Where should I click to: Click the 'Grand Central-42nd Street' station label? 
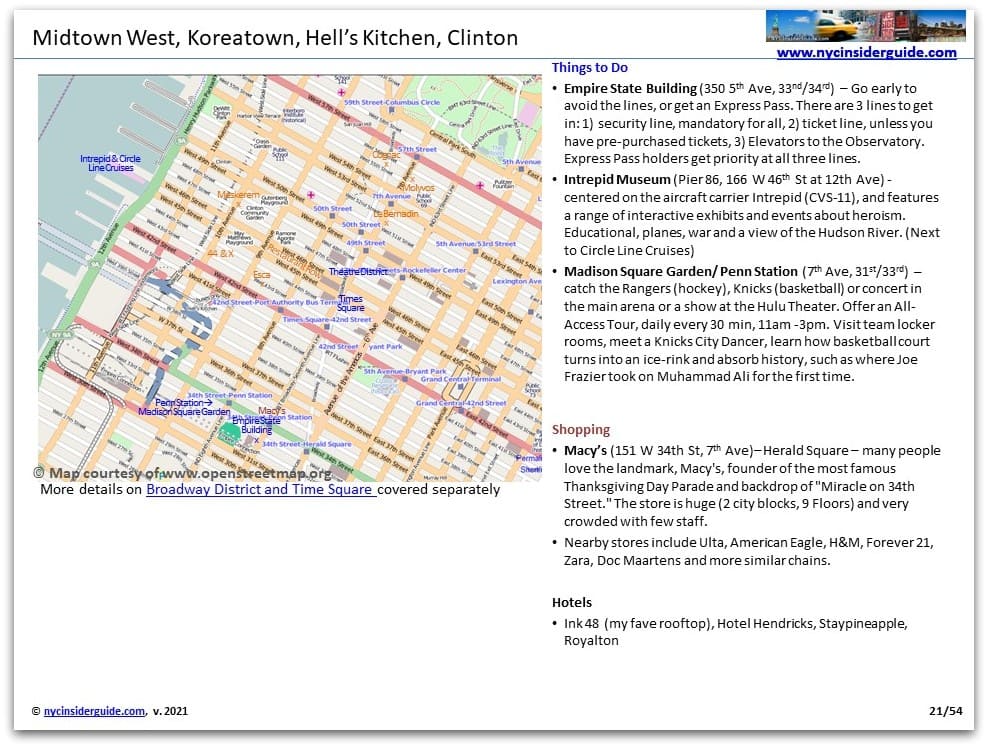coord(461,403)
